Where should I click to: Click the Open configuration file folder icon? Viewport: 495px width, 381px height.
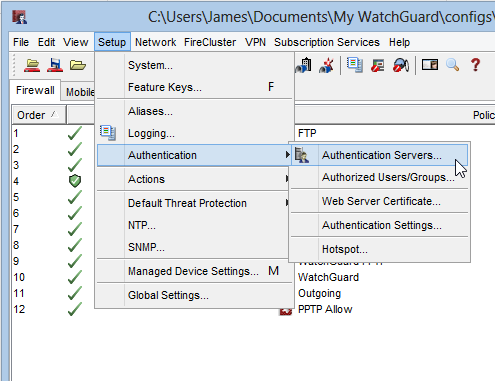[x=32, y=65]
